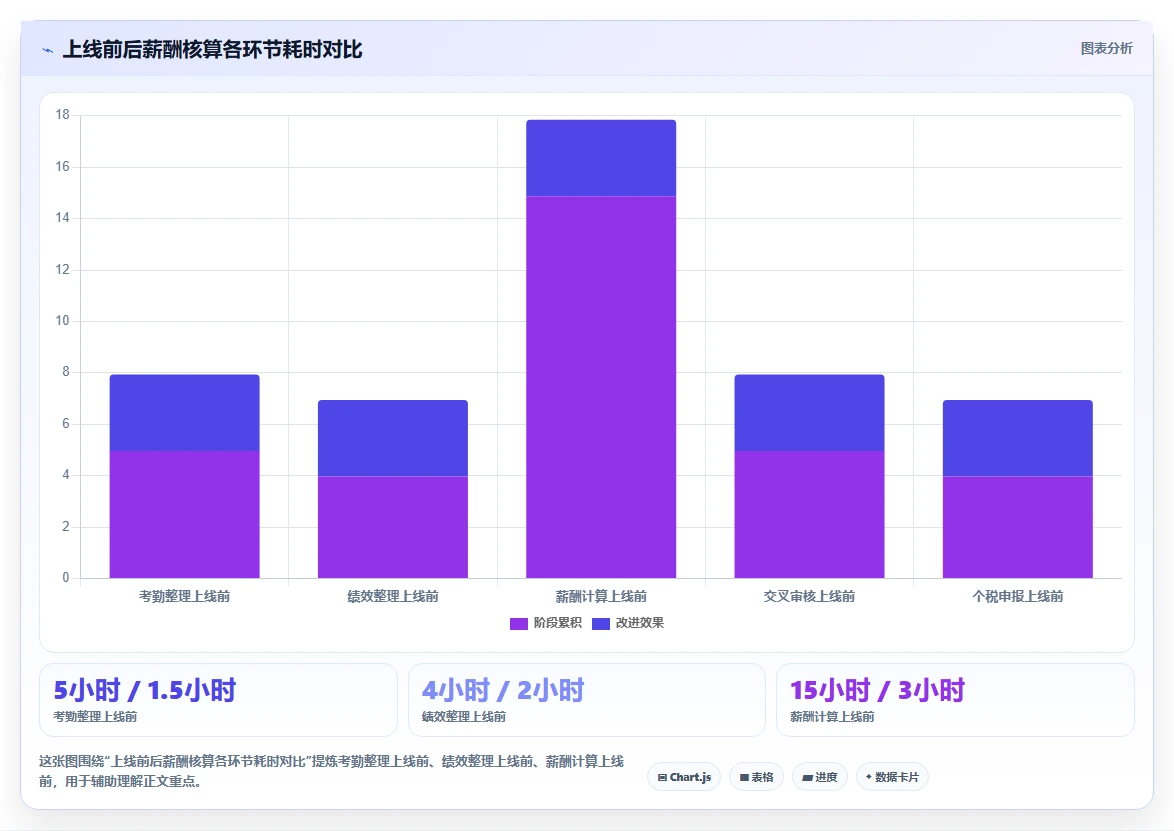Click blue segment of 交叉审核上线前 bar

point(809,413)
